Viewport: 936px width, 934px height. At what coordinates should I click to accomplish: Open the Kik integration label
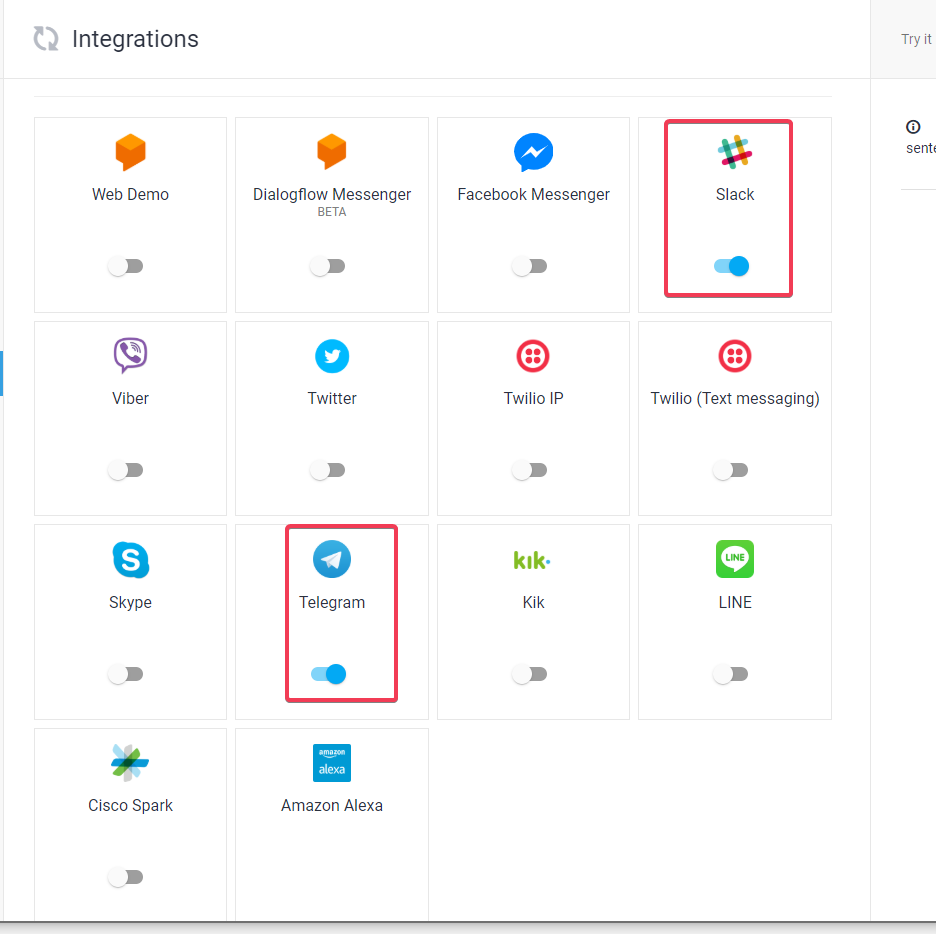[x=534, y=603]
